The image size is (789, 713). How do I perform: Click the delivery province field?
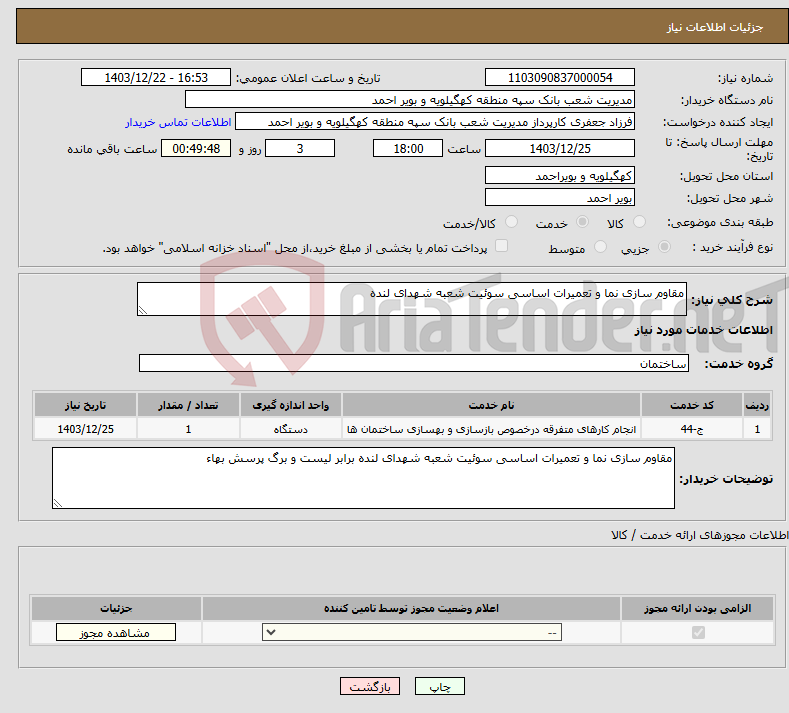[560, 176]
